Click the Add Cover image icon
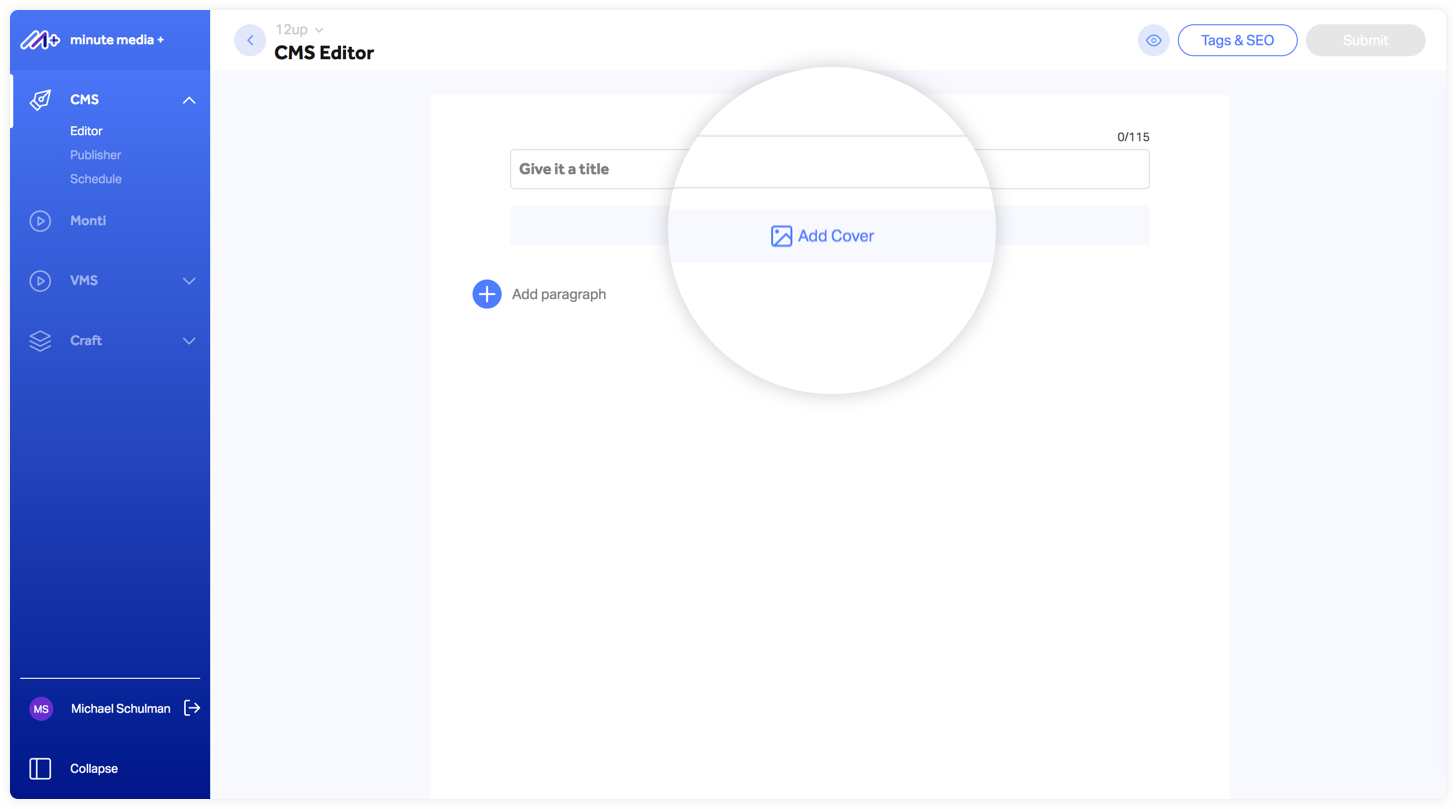 coord(782,236)
